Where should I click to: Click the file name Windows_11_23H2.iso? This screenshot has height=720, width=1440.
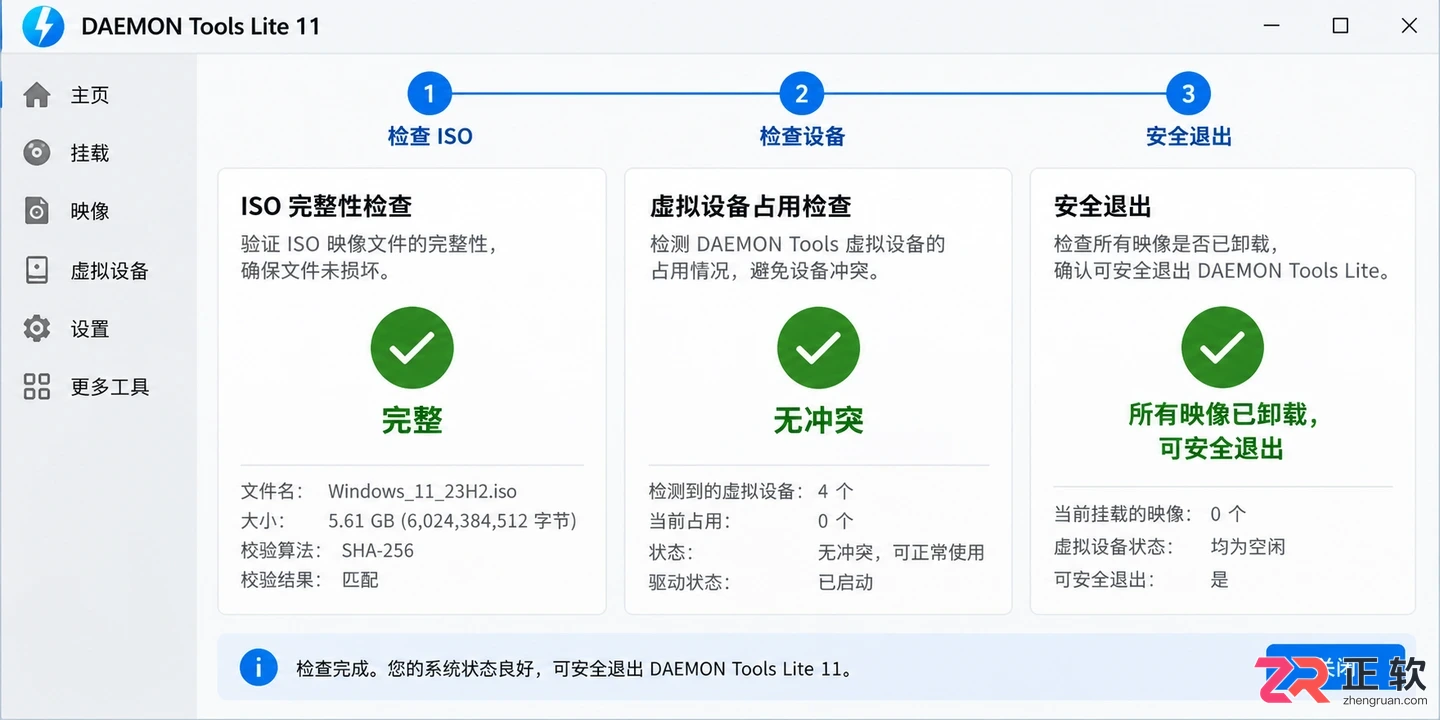pos(422,491)
